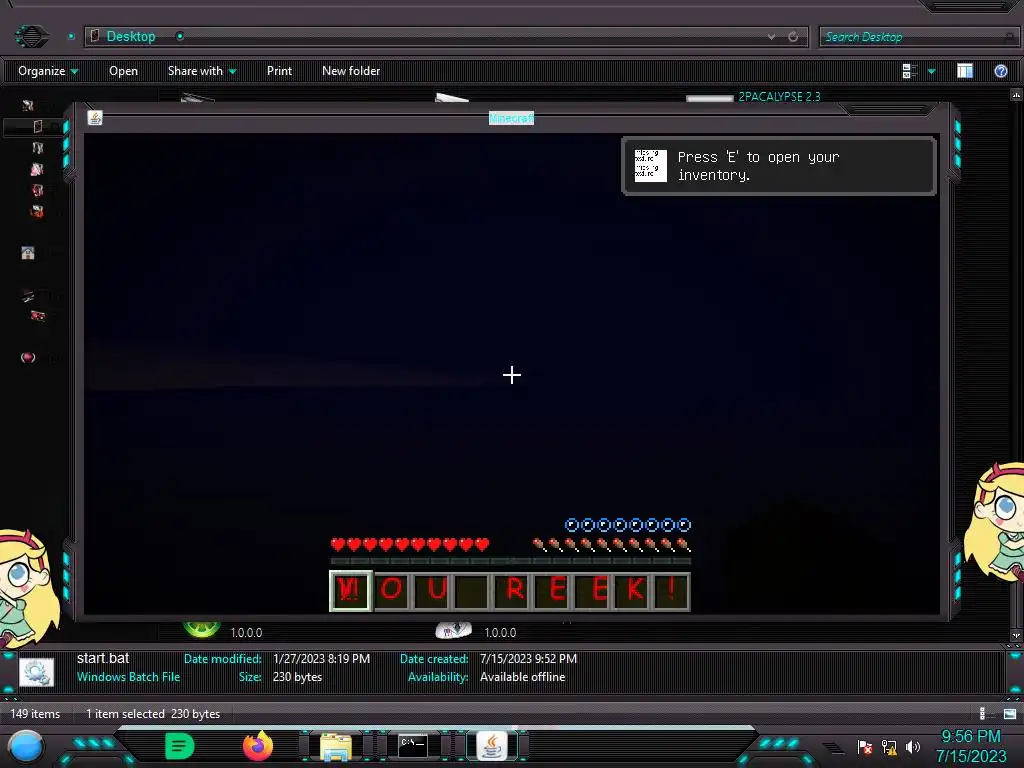Launch Firefox from the taskbar
This screenshot has width=1024, height=768.
tap(258, 746)
